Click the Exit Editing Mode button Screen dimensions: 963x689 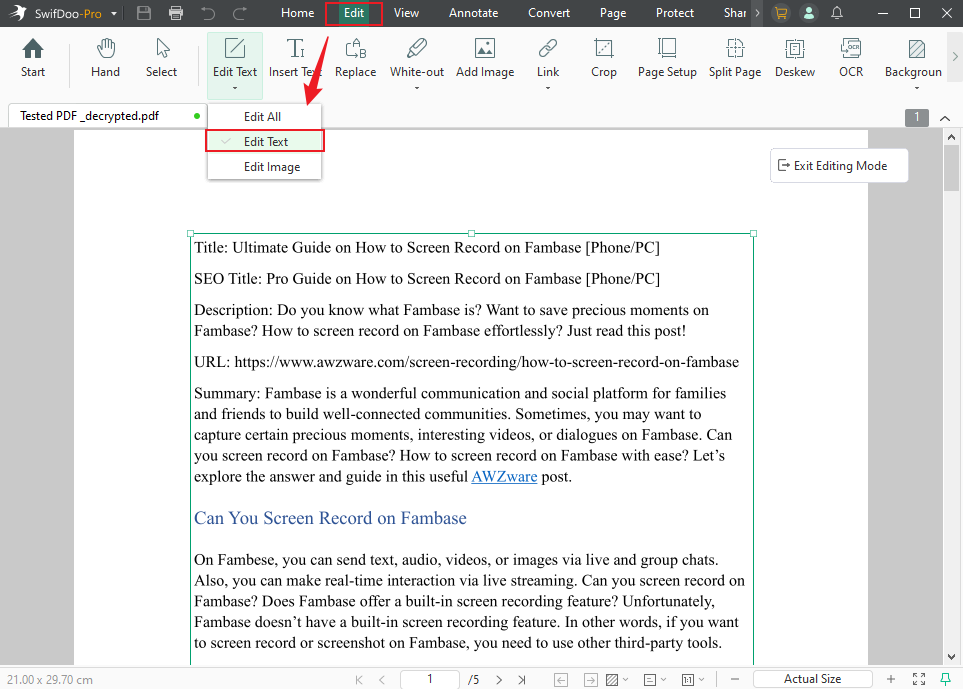click(839, 166)
